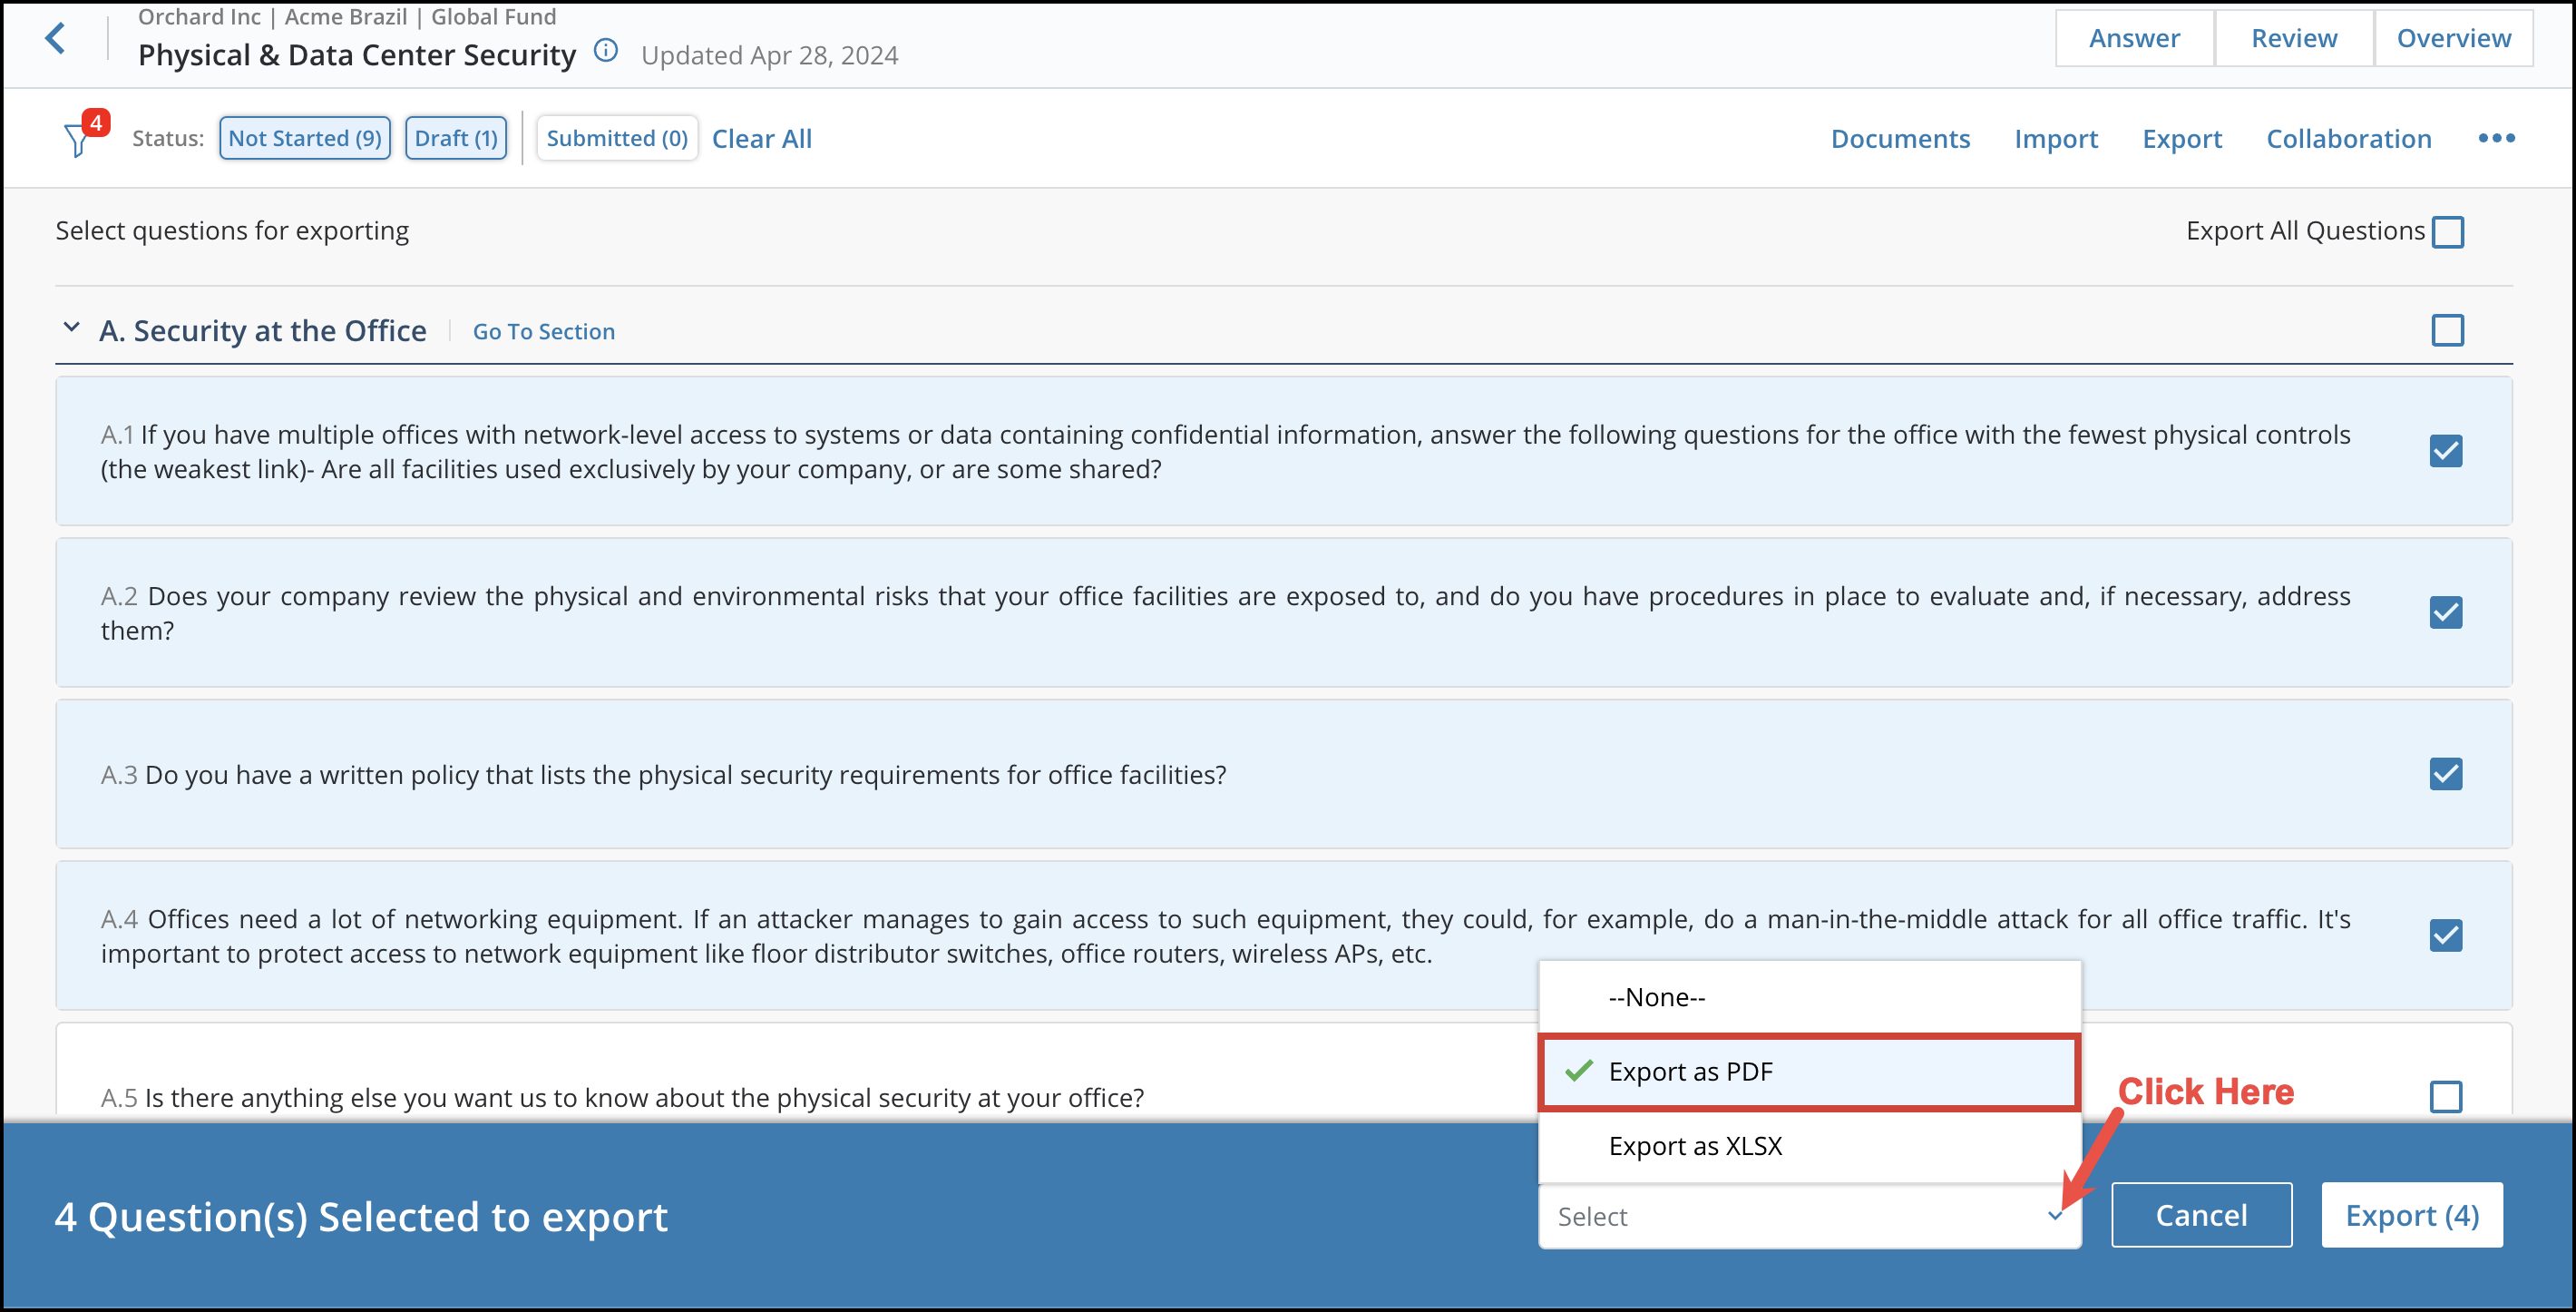
Task: Choose --None-- in the export dropdown
Action: [x=1655, y=996]
